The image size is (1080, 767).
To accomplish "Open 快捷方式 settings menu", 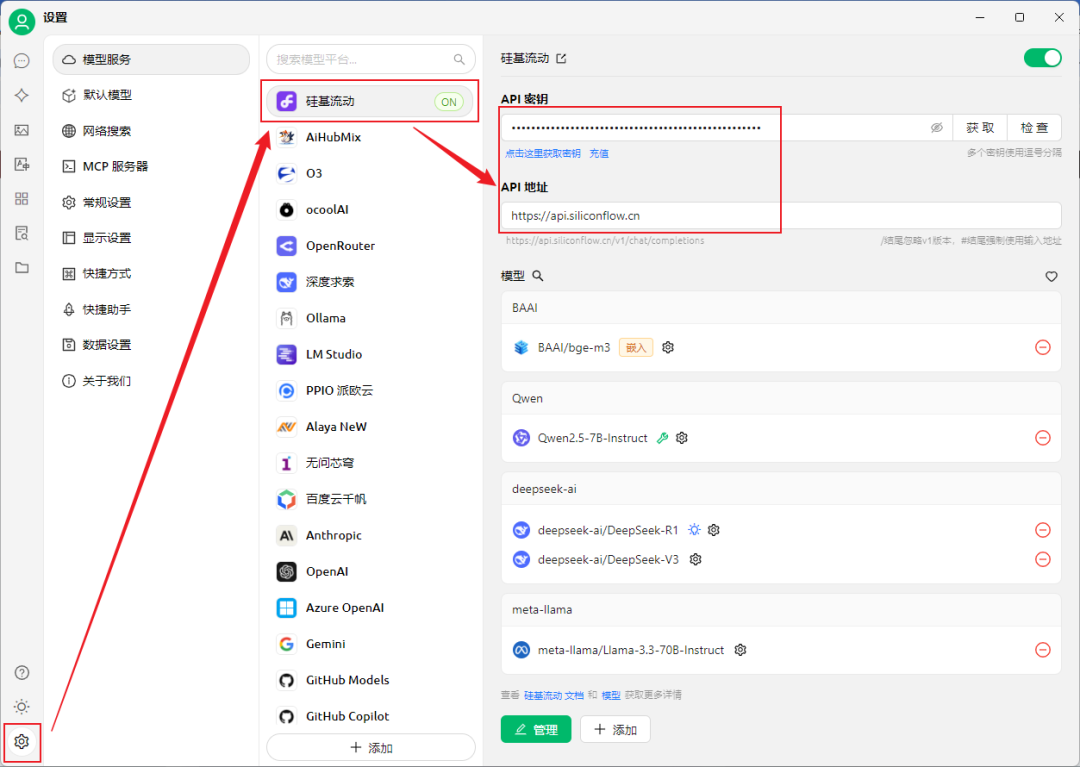I will (151, 274).
